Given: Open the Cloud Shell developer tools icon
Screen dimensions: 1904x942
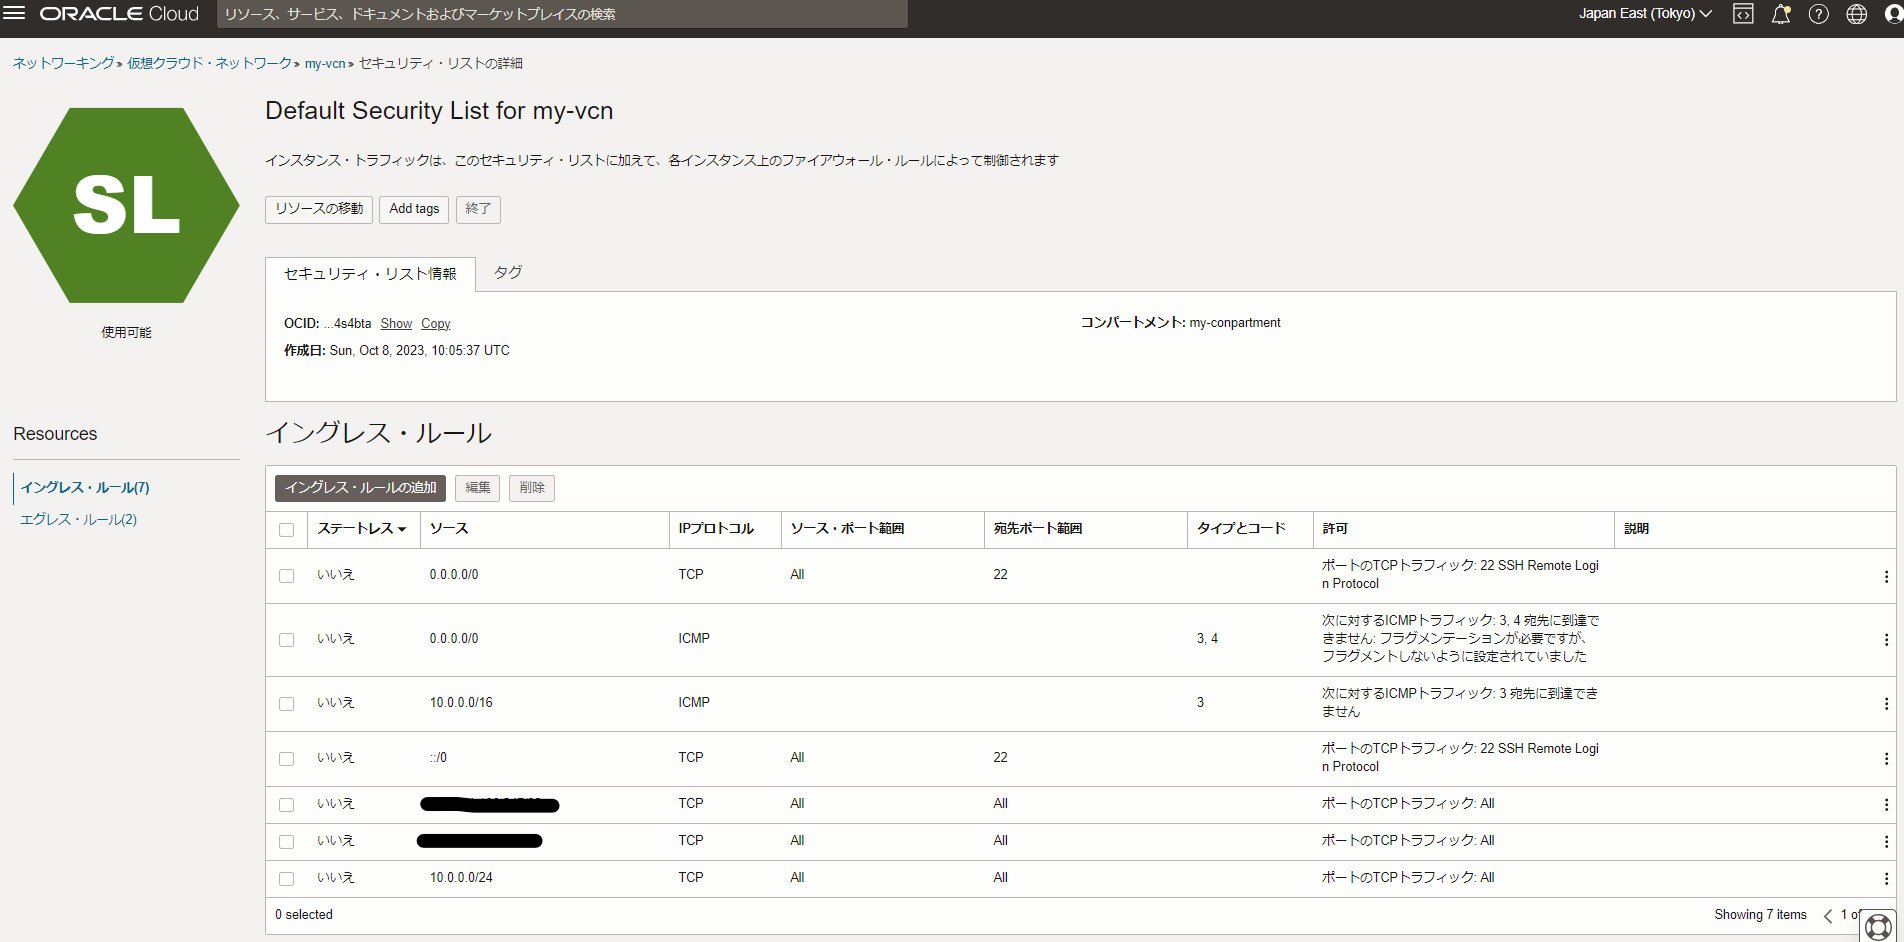Looking at the screenshot, I should point(1743,14).
